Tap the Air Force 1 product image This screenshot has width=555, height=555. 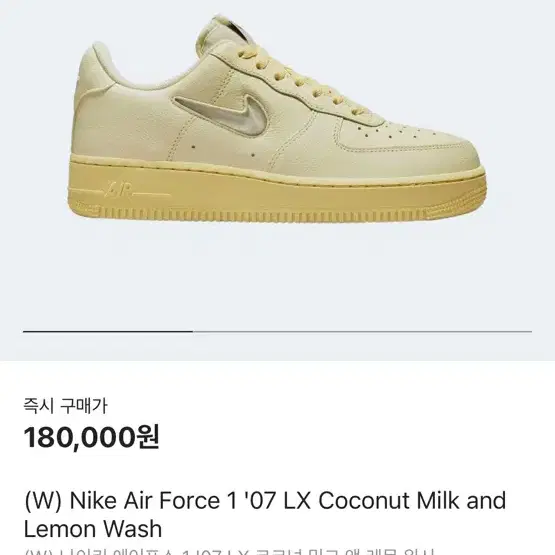pos(277,120)
